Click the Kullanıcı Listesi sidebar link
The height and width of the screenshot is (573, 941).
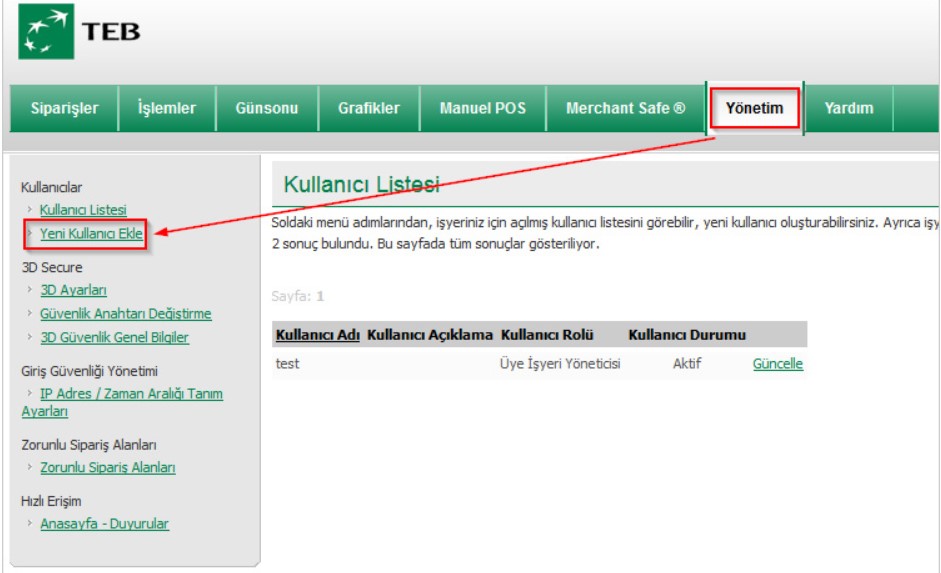click(x=83, y=210)
